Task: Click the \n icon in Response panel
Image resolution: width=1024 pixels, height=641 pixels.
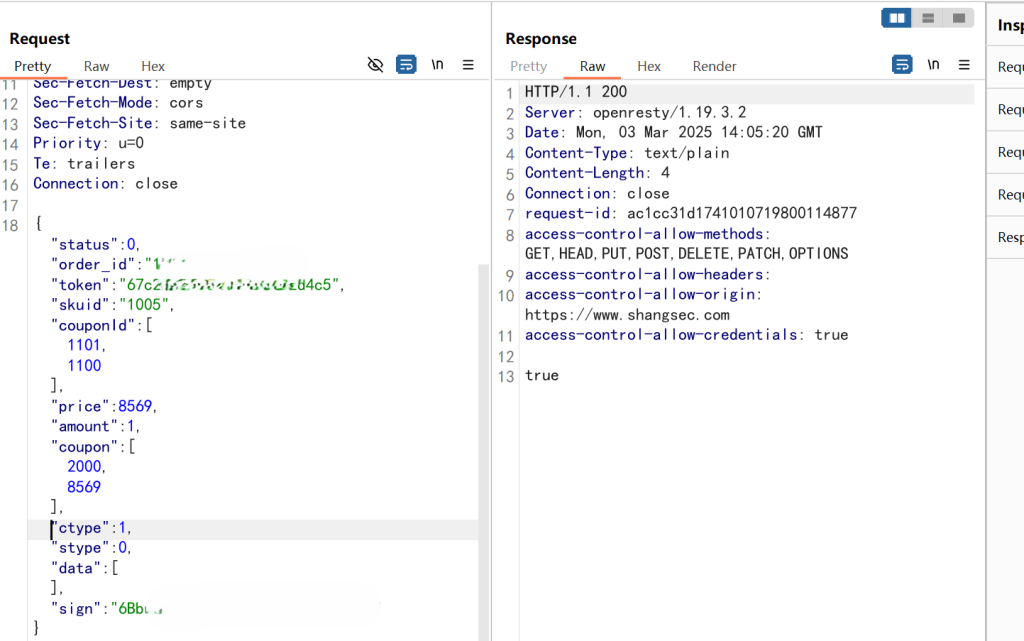Action: coord(933,65)
